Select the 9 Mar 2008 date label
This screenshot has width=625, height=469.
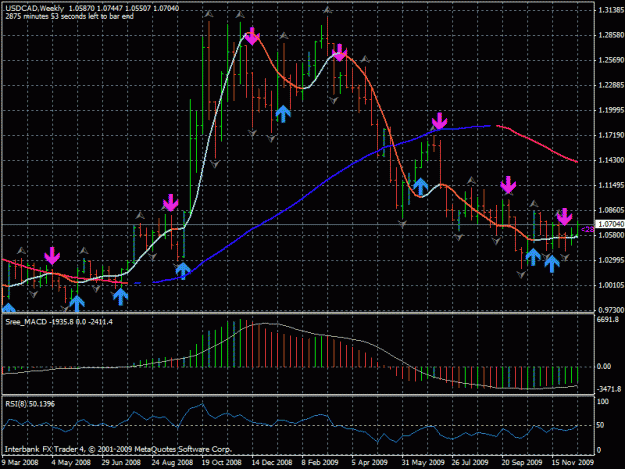click(20, 463)
